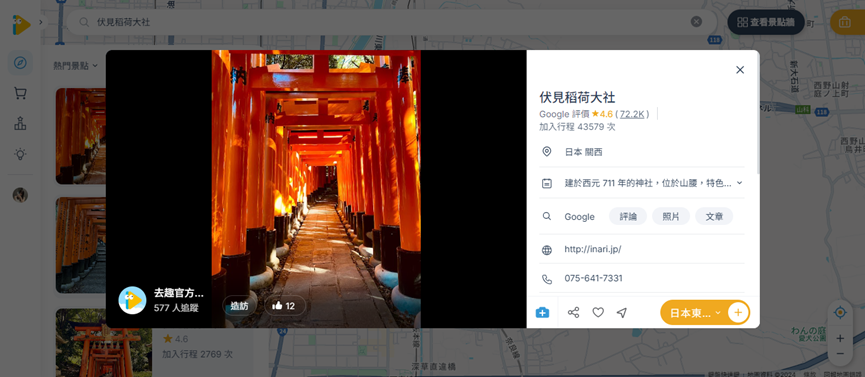Open the podium ranking sidebar icon

point(20,124)
